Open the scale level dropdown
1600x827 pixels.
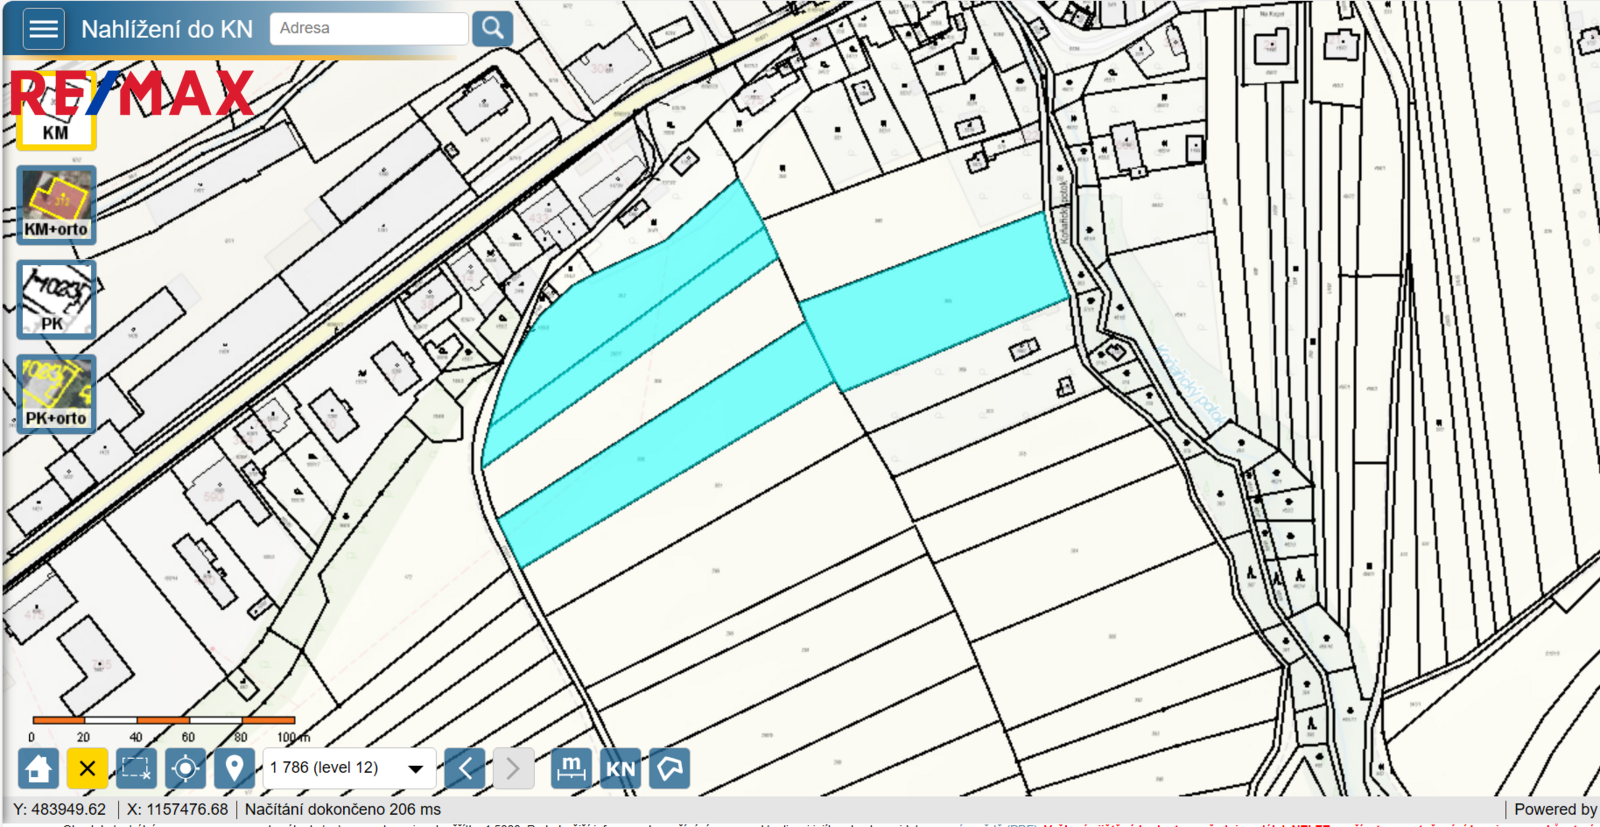tap(348, 768)
